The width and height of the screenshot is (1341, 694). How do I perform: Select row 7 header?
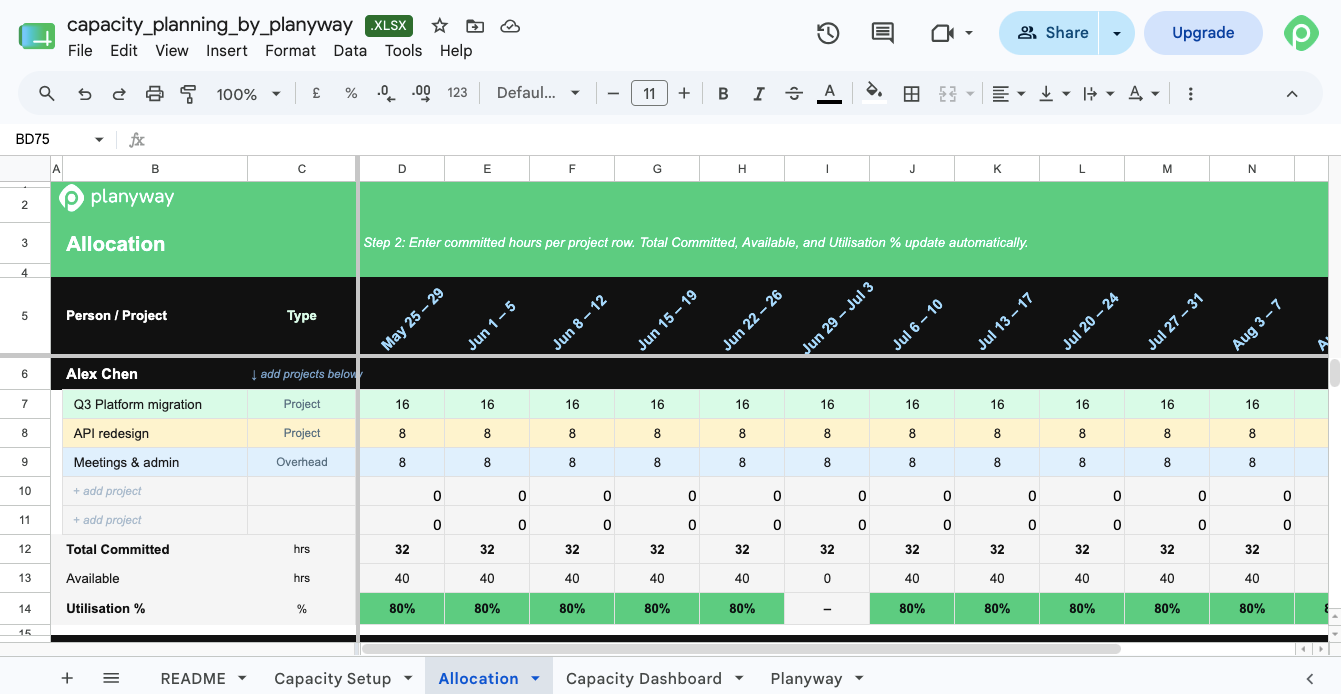pyautogui.click(x=25, y=404)
